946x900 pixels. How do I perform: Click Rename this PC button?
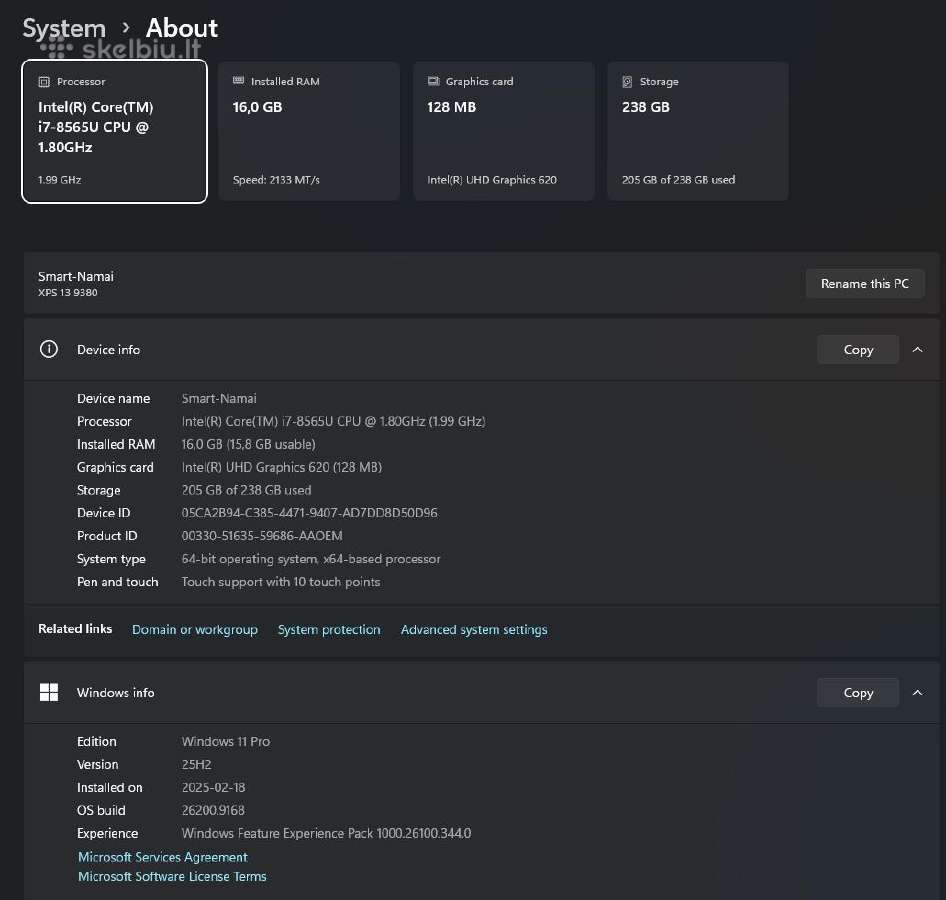[865, 284]
